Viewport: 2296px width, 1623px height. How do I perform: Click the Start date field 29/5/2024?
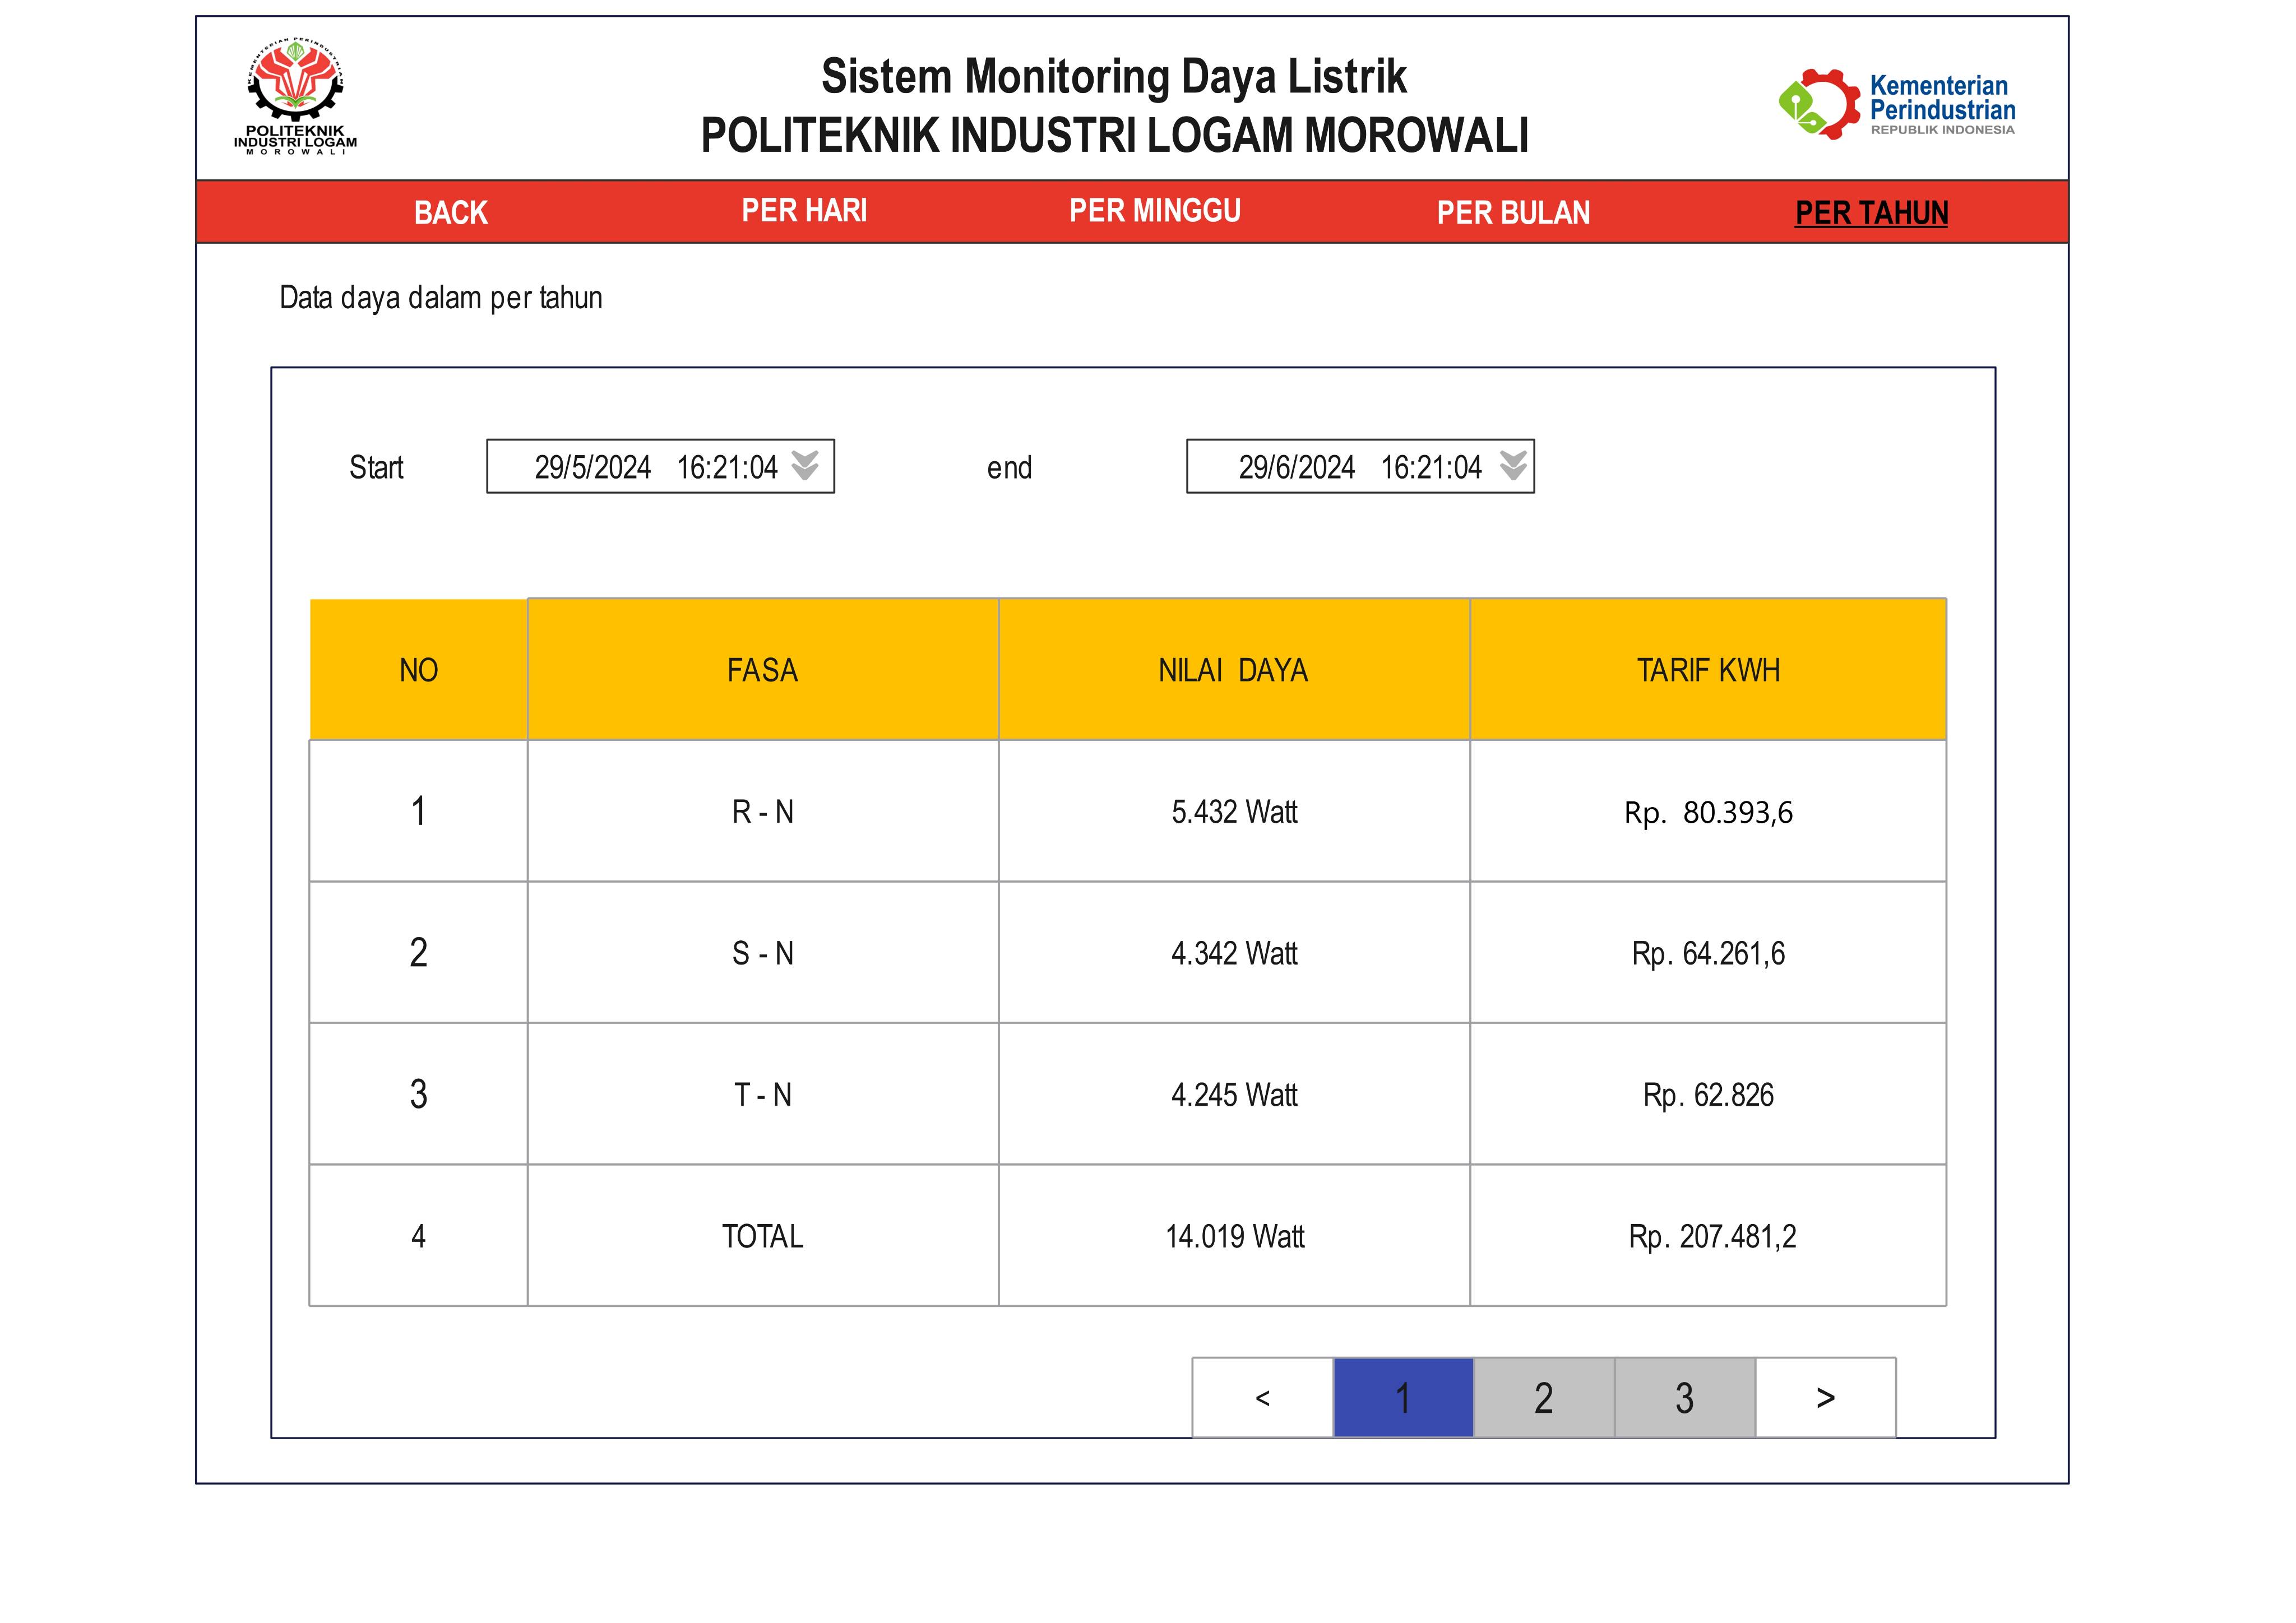(660, 466)
